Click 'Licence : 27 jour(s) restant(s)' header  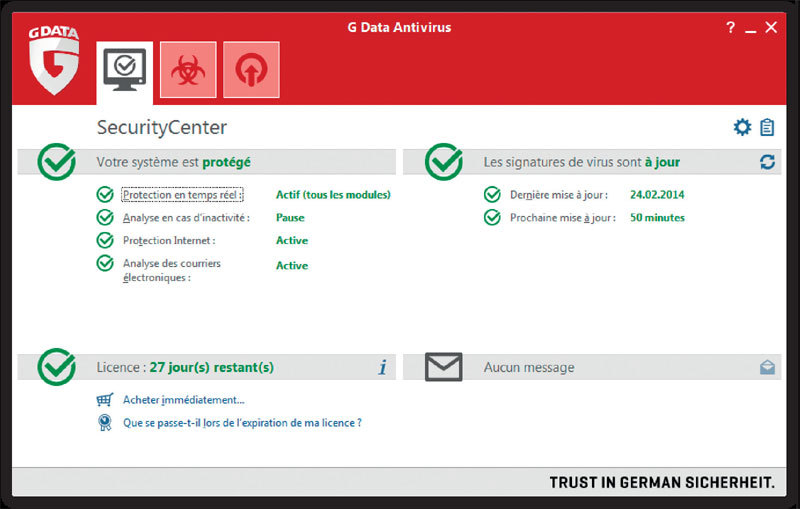(x=185, y=367)
